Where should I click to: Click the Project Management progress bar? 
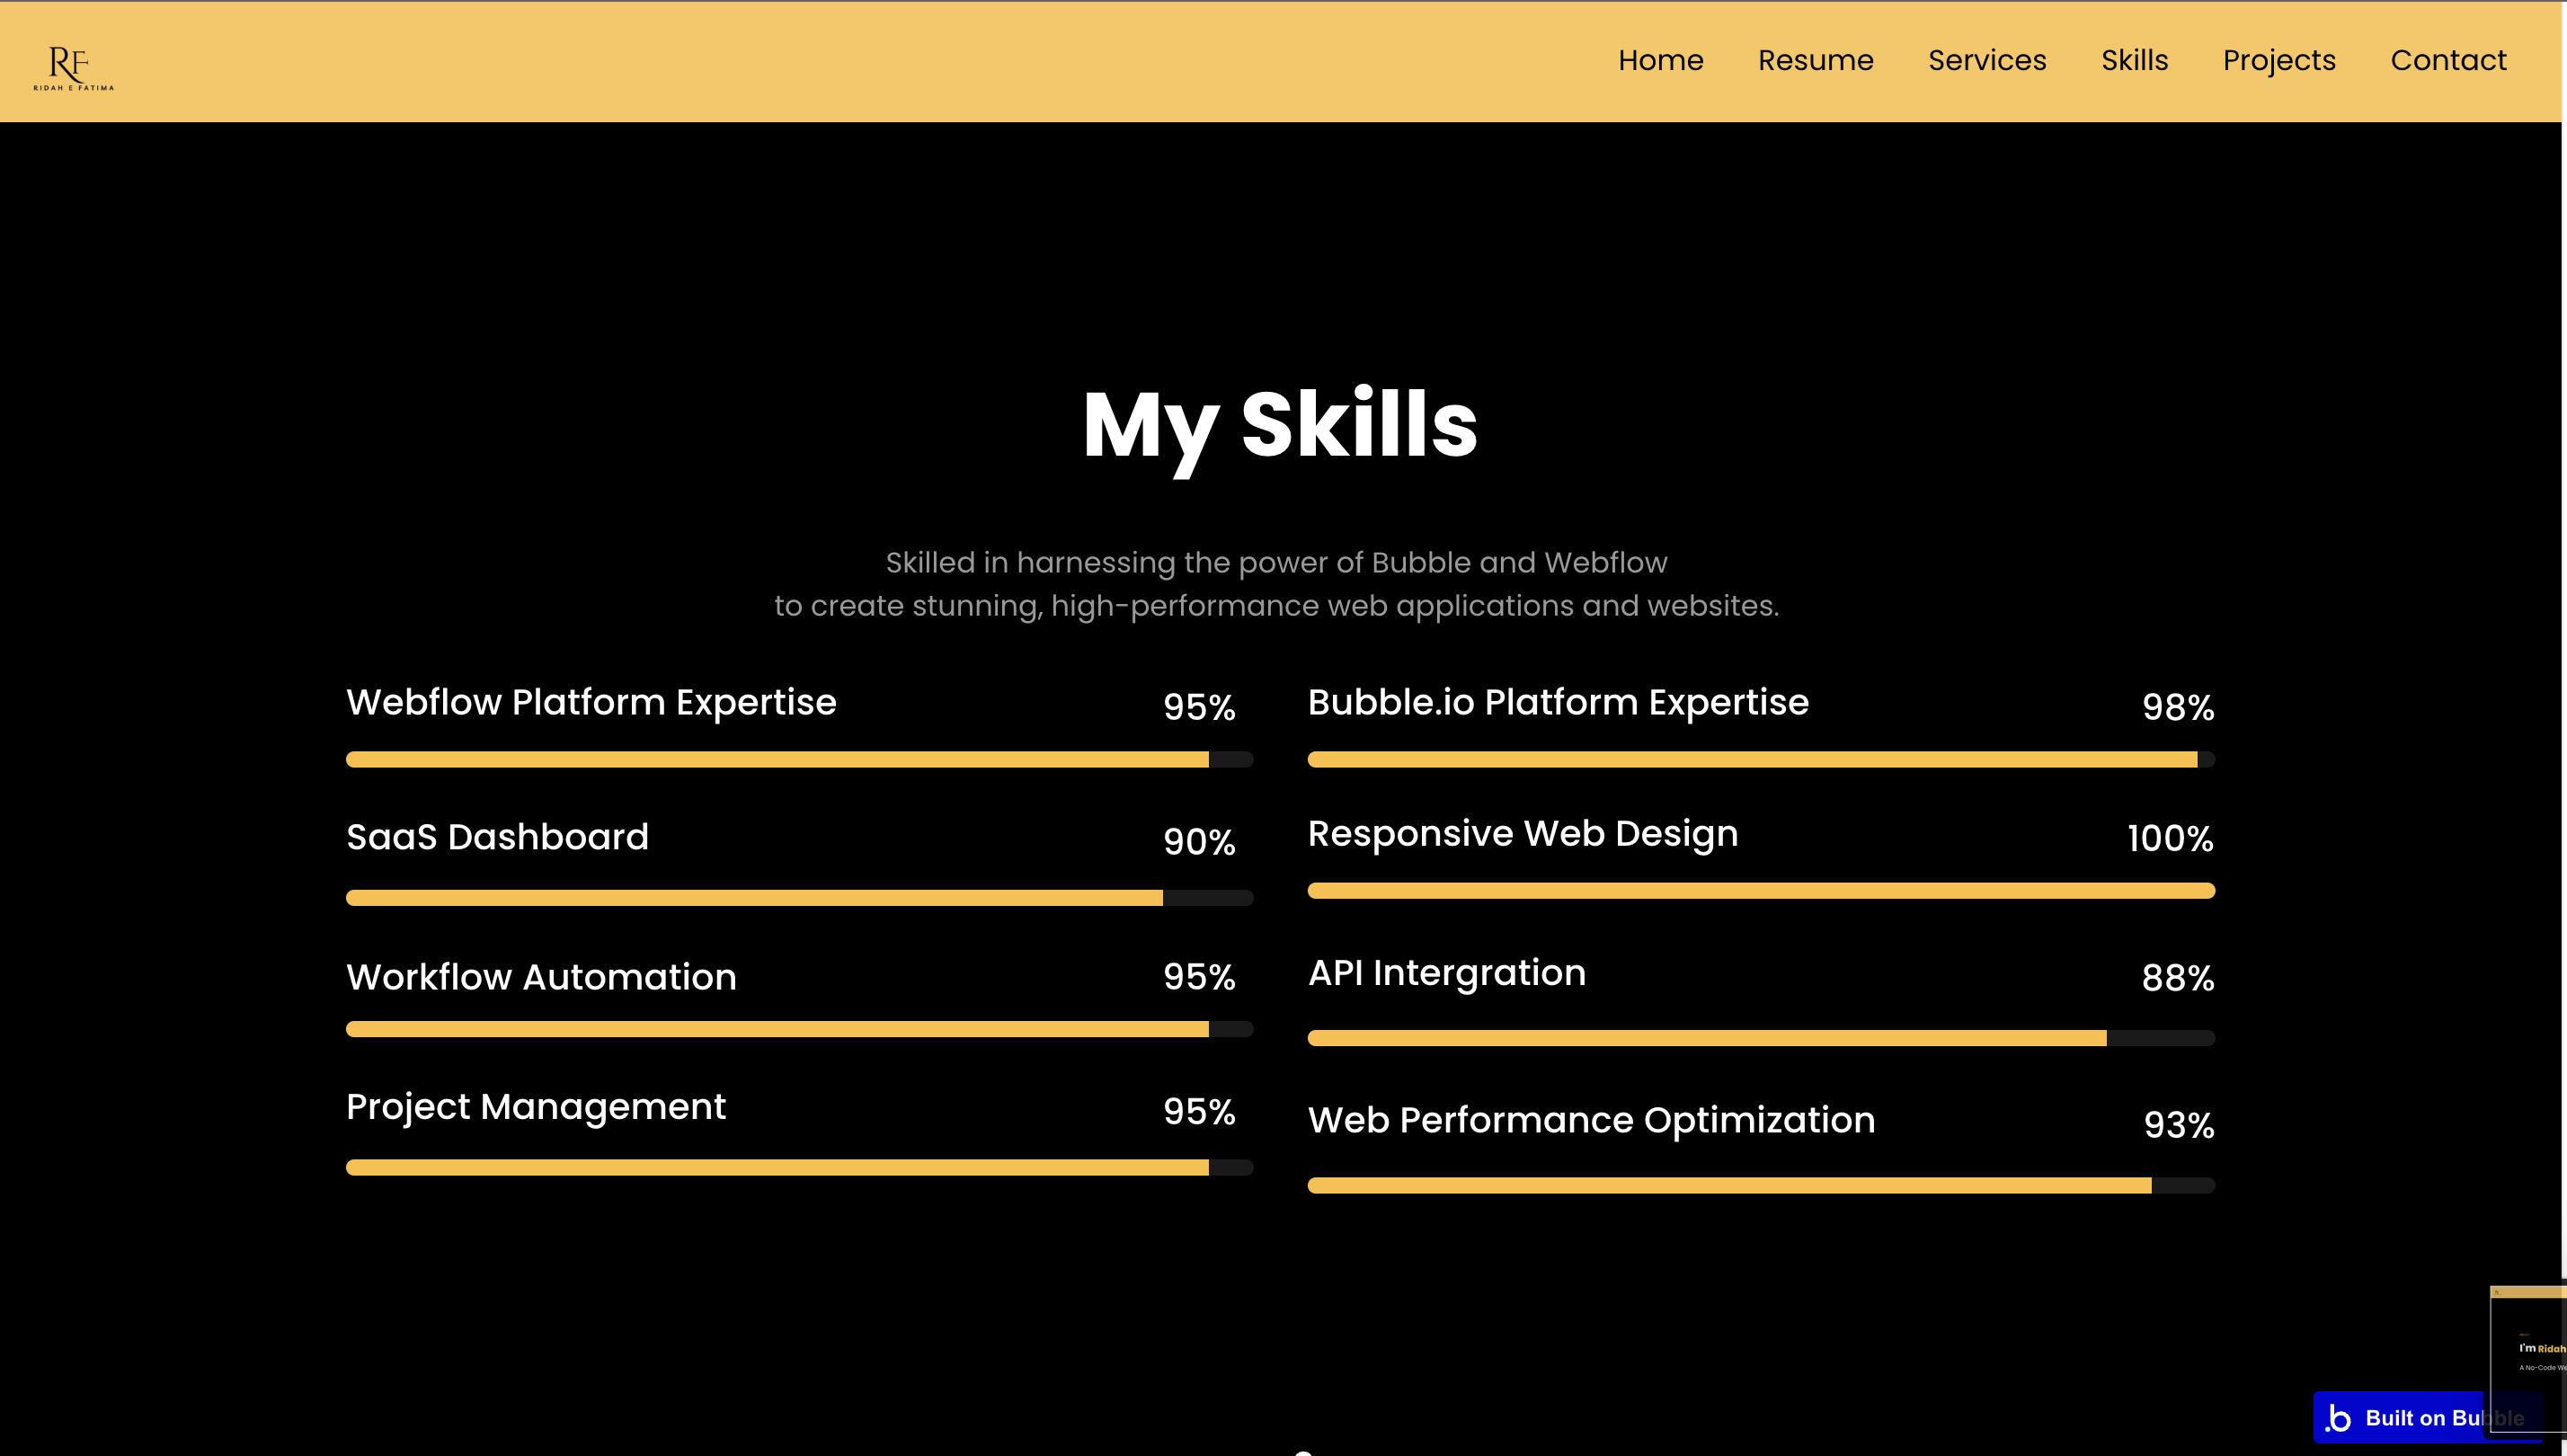click(799, 1167)
